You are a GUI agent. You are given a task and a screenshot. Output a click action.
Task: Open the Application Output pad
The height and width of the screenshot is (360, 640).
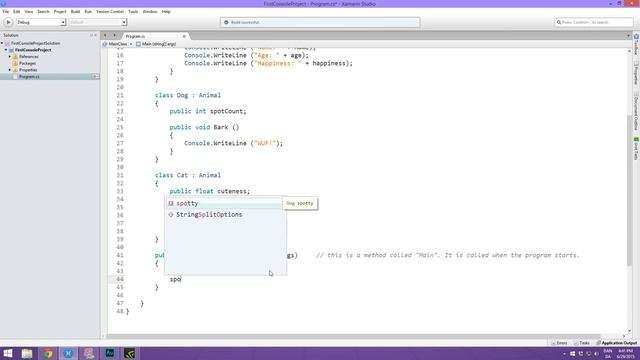tap(617, 343)
